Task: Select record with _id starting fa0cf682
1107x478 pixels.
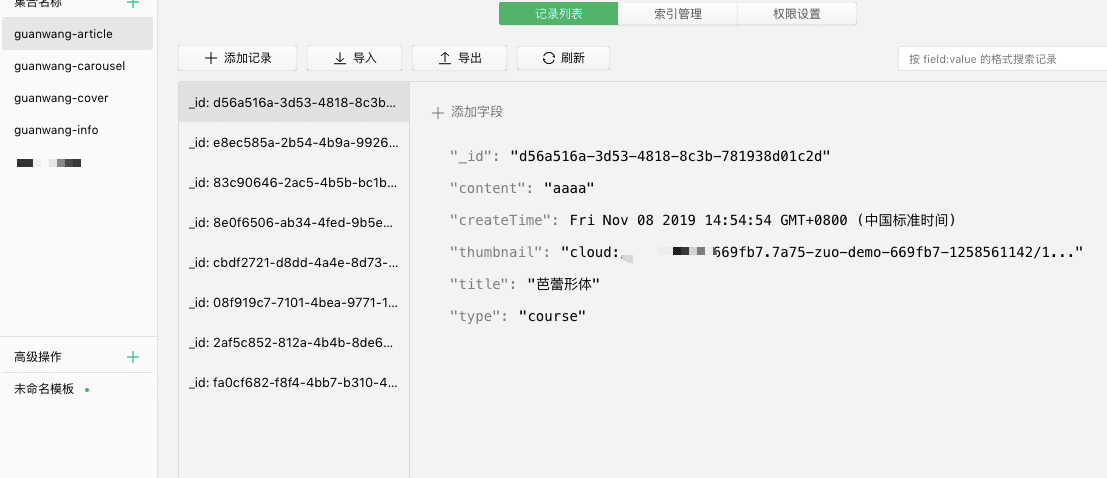Action: (x=294, y=382)
